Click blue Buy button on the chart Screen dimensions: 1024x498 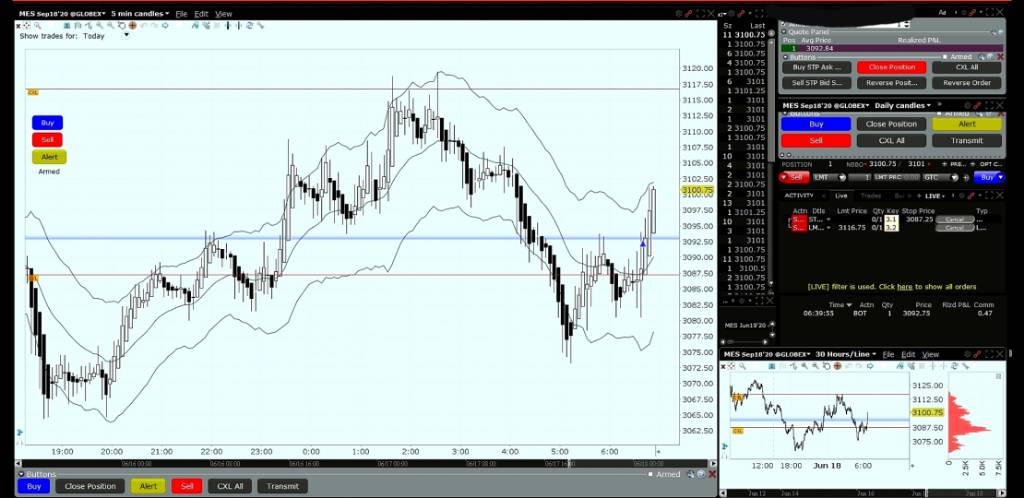click(x=48, y=123)
